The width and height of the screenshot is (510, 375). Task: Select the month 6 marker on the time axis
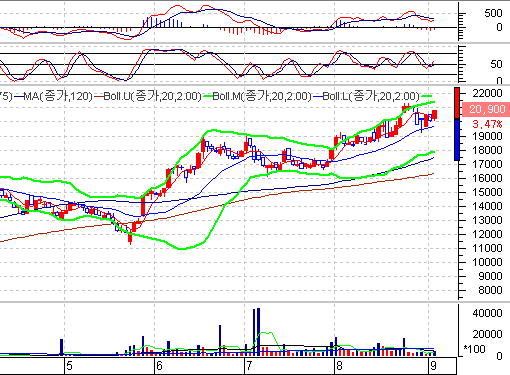pos(159,366)
